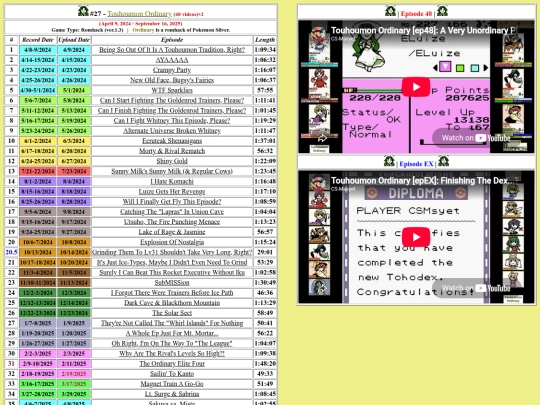Open 'Utsuho, The Fire Punching Menace' episode
The height and width of the screenshot is (405, 540).
[172, 222]
